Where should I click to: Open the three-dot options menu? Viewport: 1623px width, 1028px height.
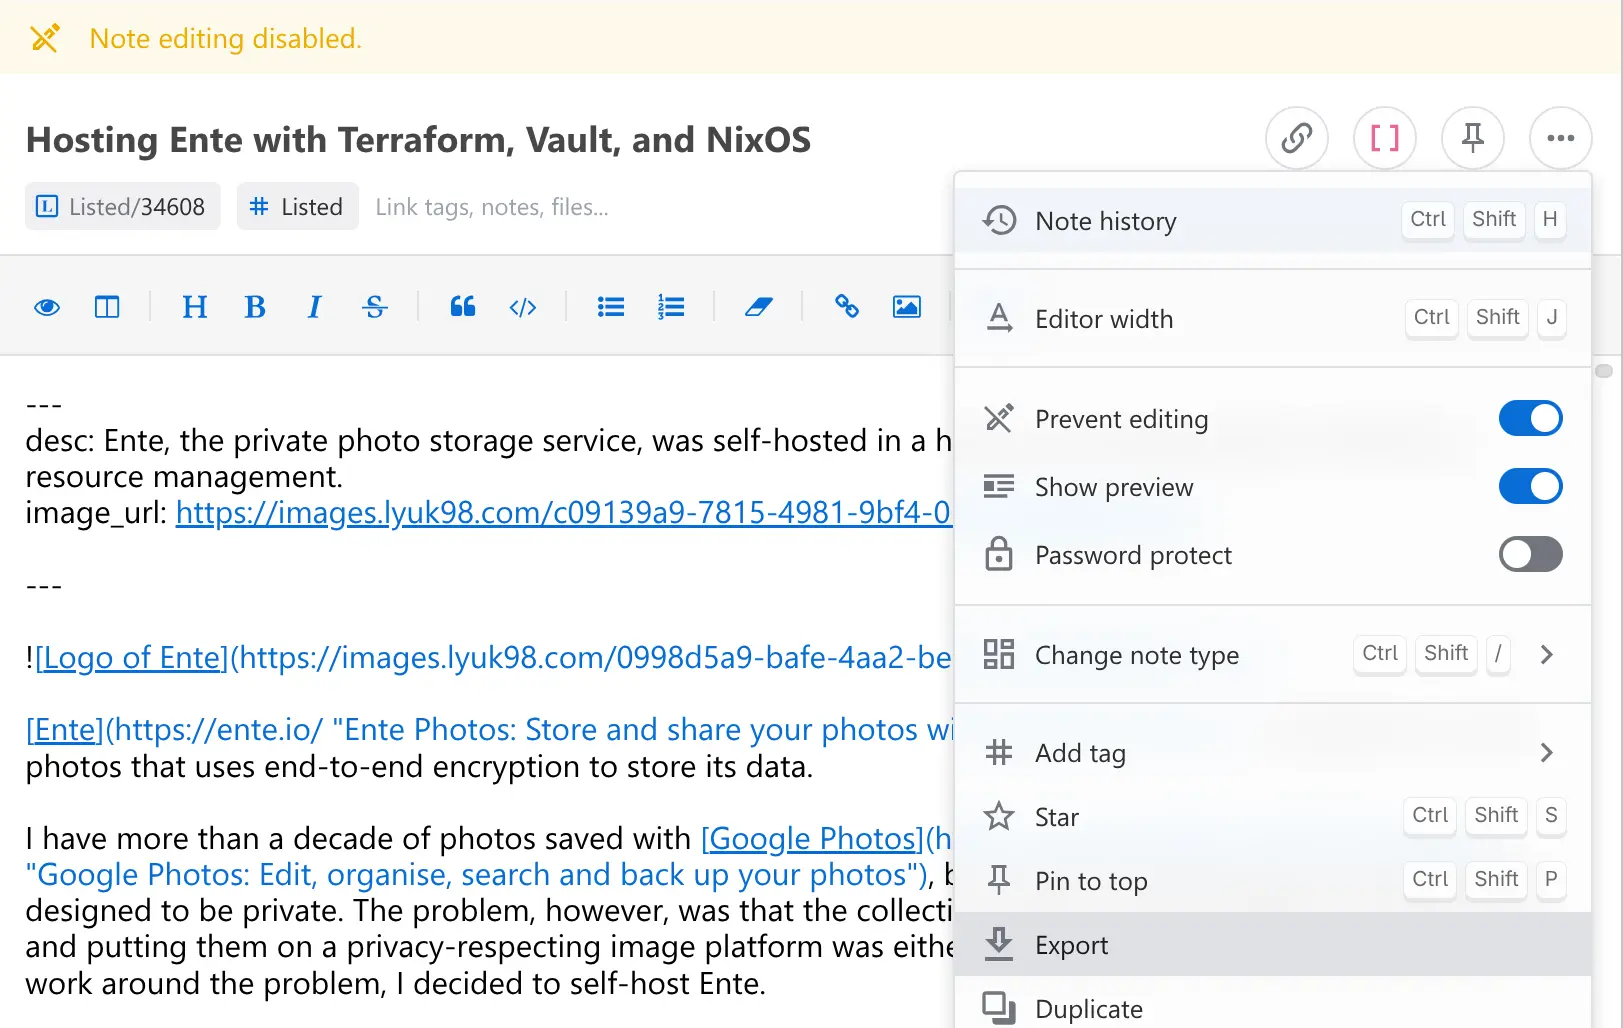click(x=1560, y=138)
